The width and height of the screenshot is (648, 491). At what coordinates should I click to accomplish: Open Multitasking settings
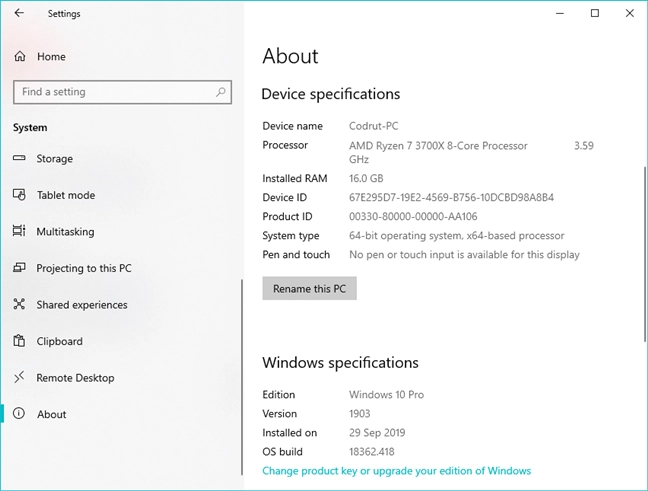coord(65,231)
